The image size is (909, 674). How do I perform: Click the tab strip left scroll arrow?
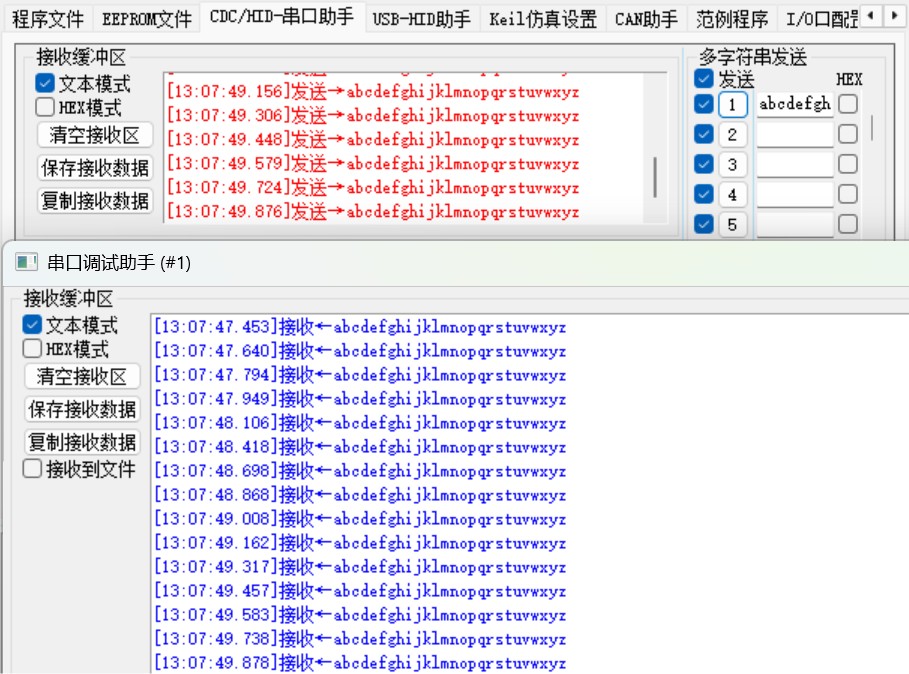tap(870, 16)
